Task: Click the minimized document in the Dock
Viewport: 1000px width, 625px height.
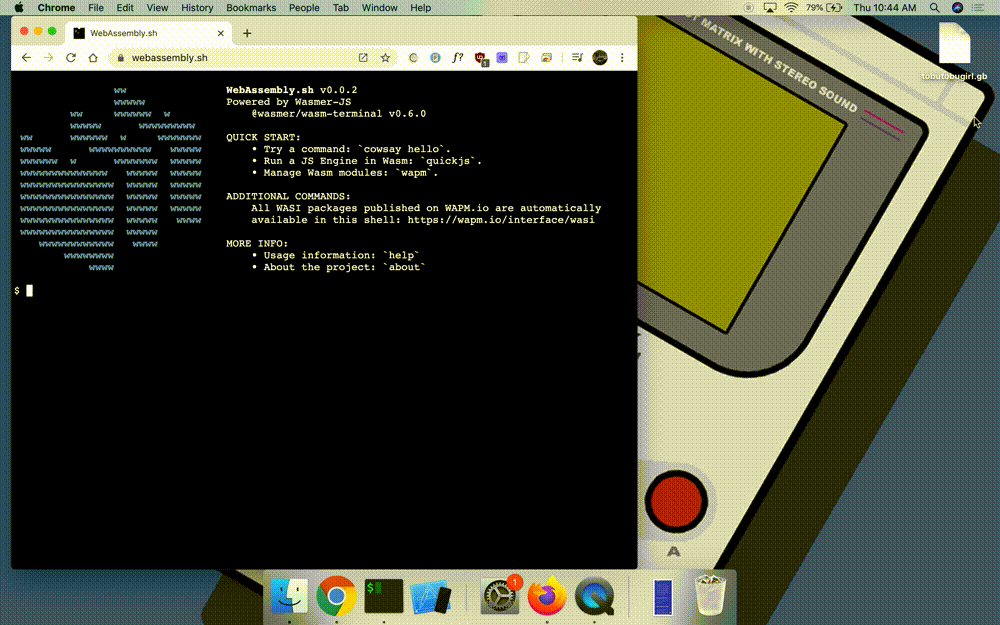Action: [x=663, y=596]
